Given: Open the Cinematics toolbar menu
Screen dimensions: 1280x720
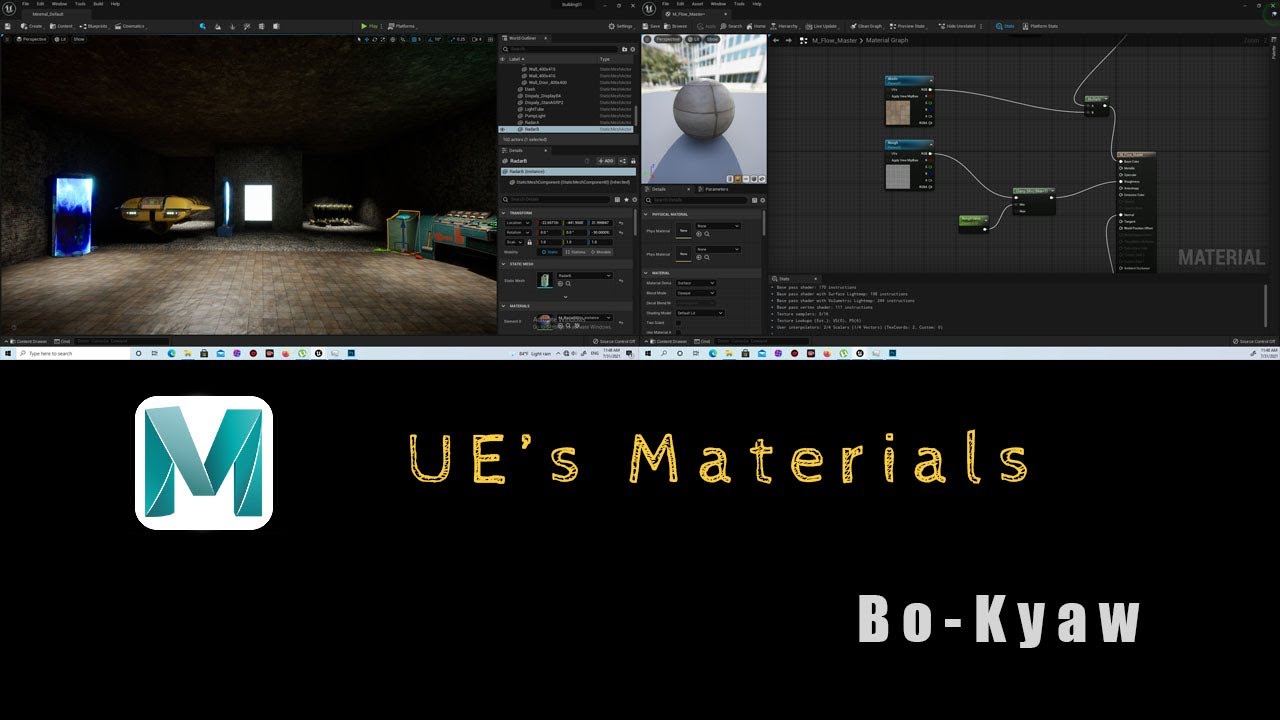Looking at the screenshot, I should tap(131, 26).
